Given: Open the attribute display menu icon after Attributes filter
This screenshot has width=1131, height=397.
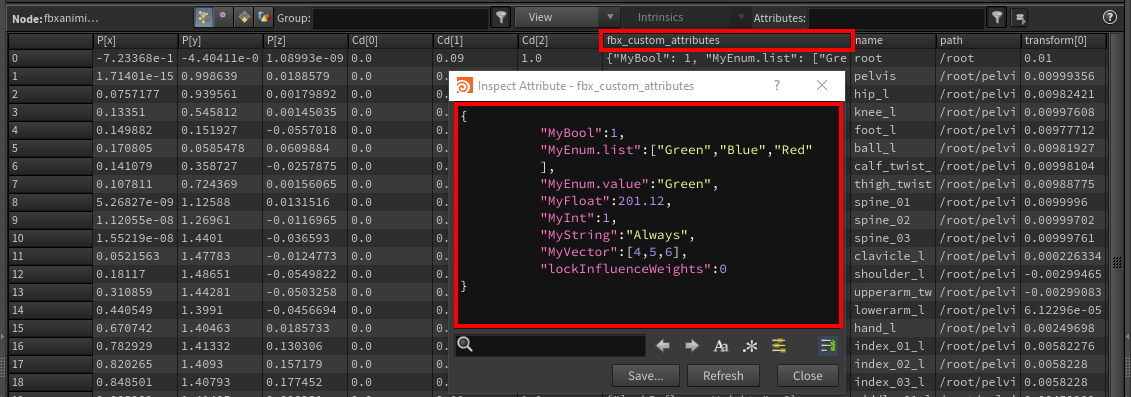Looking at the screenshot, I should pyautogui.click(x=1021, y=17).
